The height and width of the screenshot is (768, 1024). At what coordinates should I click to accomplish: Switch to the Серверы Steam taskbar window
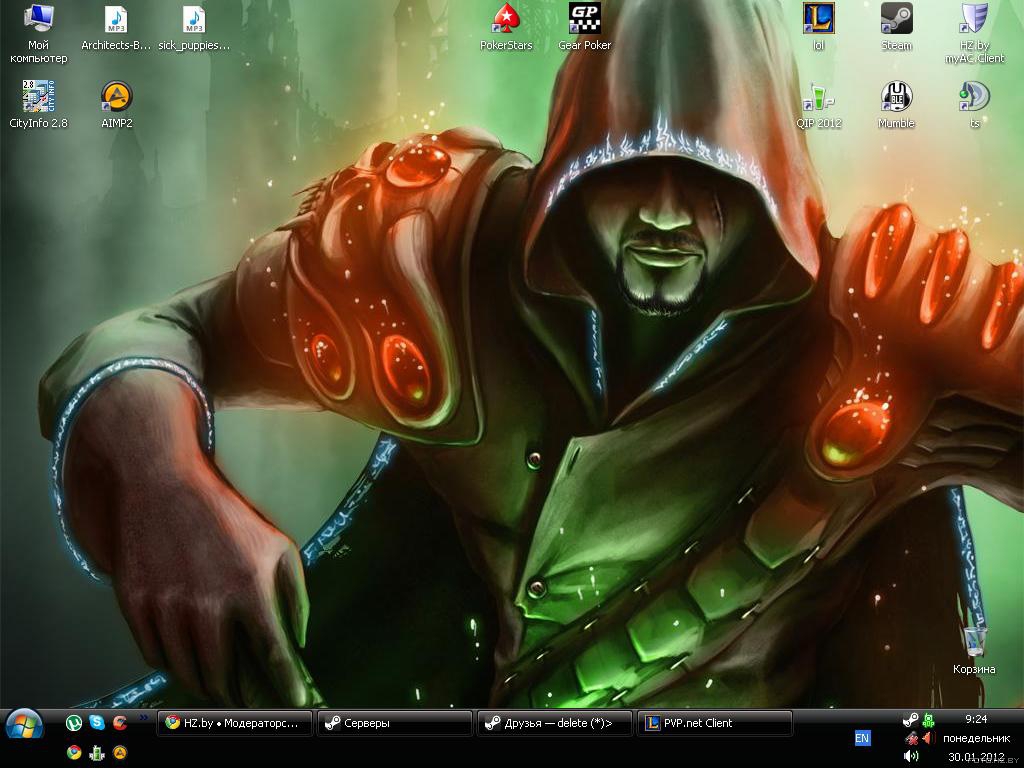395,723
